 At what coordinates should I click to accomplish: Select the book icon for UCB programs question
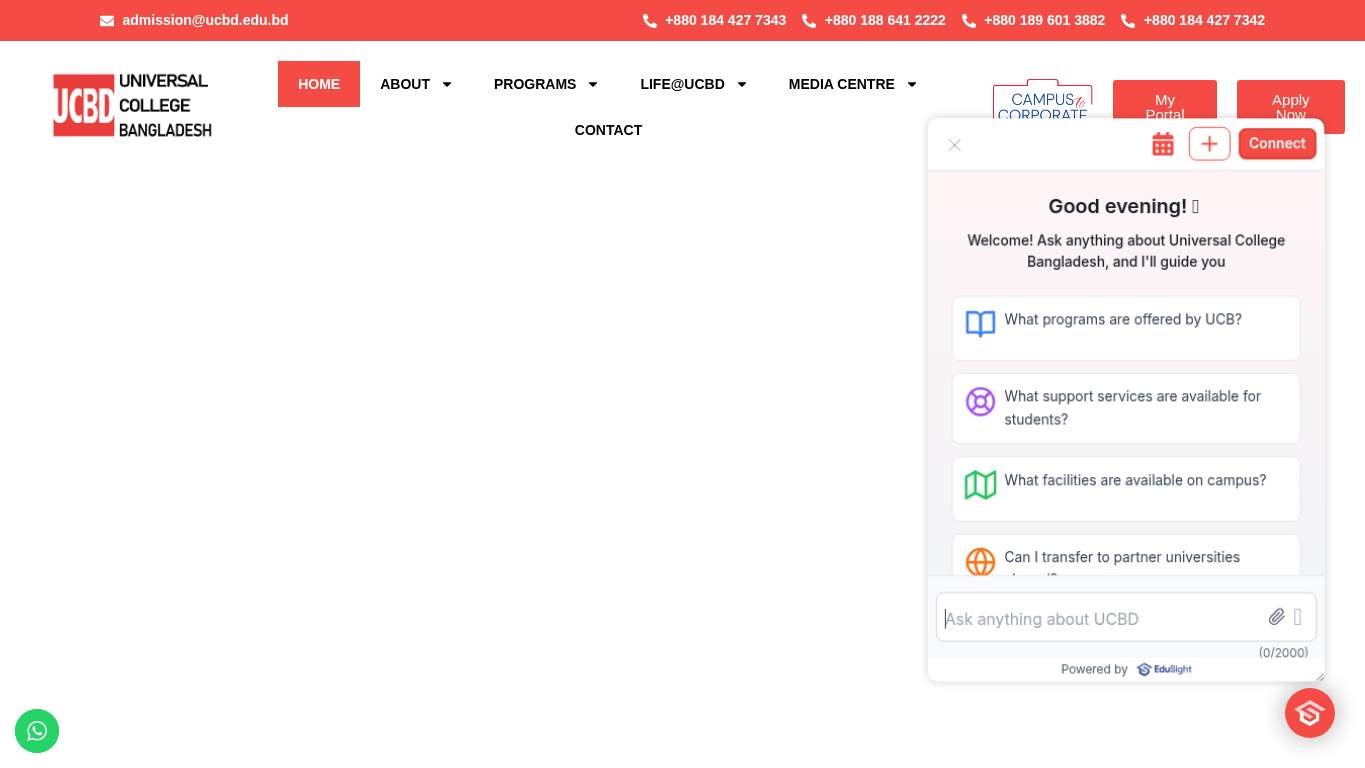(x=980, y=324)
